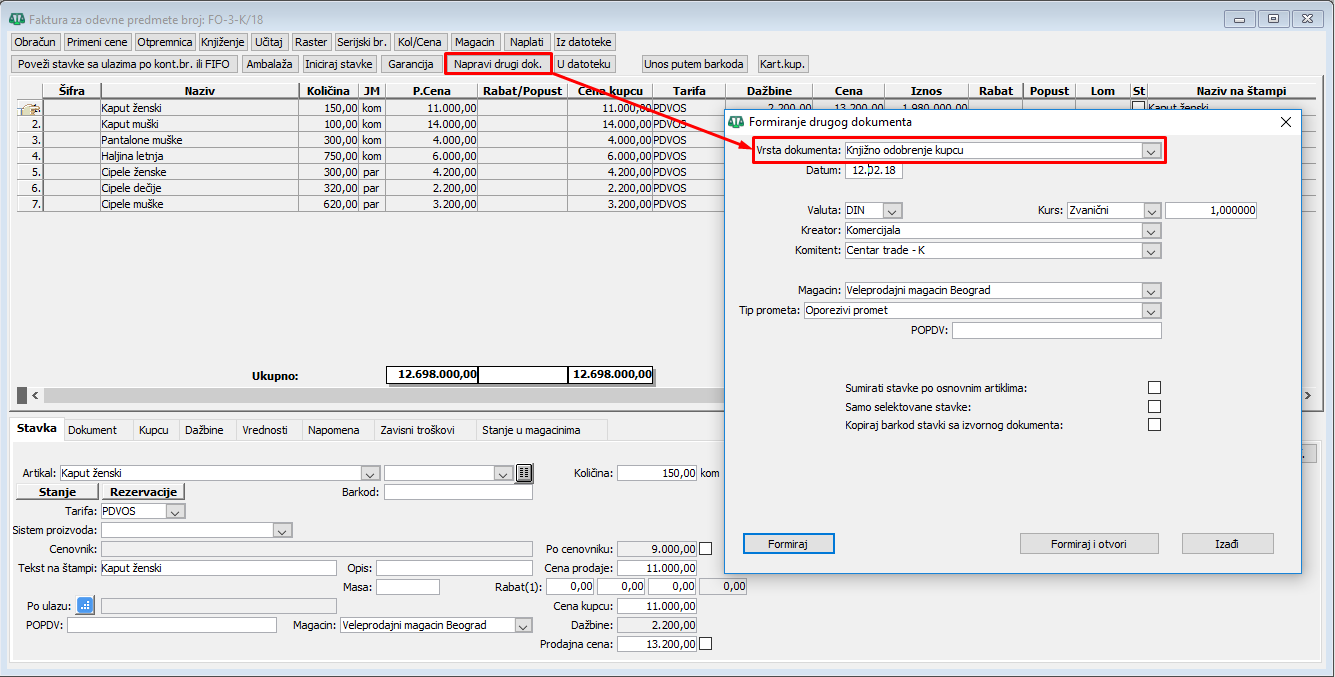
Task: Click the calculator icon beside the Artikal field
Action: (524, 473)
